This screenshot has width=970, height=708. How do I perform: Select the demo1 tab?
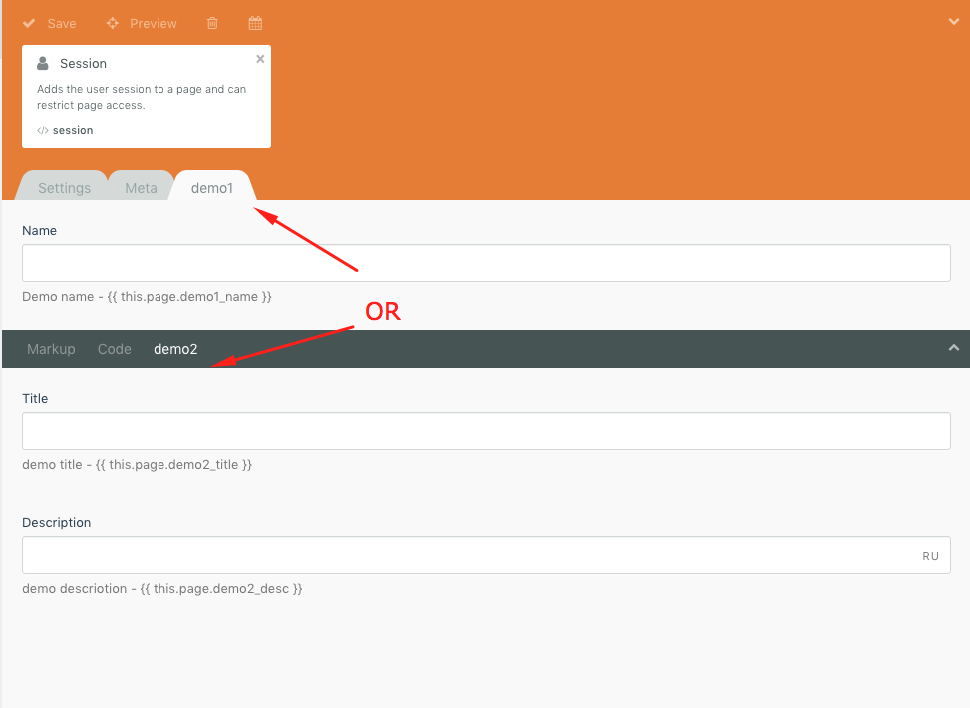click(x=212, y=188)
